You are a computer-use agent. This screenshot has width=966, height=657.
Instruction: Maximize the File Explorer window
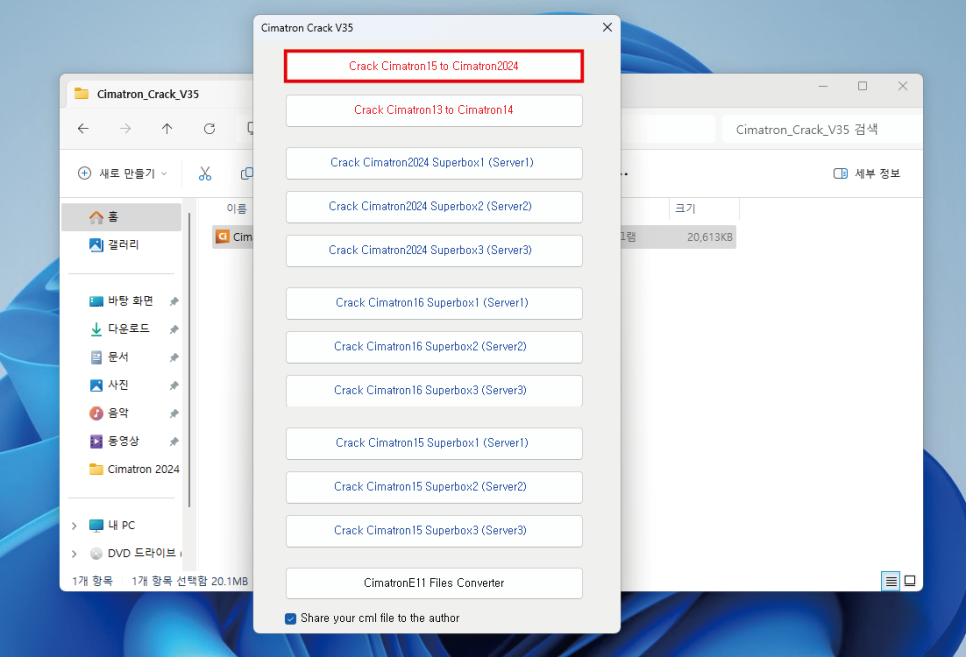pos(862,86)
